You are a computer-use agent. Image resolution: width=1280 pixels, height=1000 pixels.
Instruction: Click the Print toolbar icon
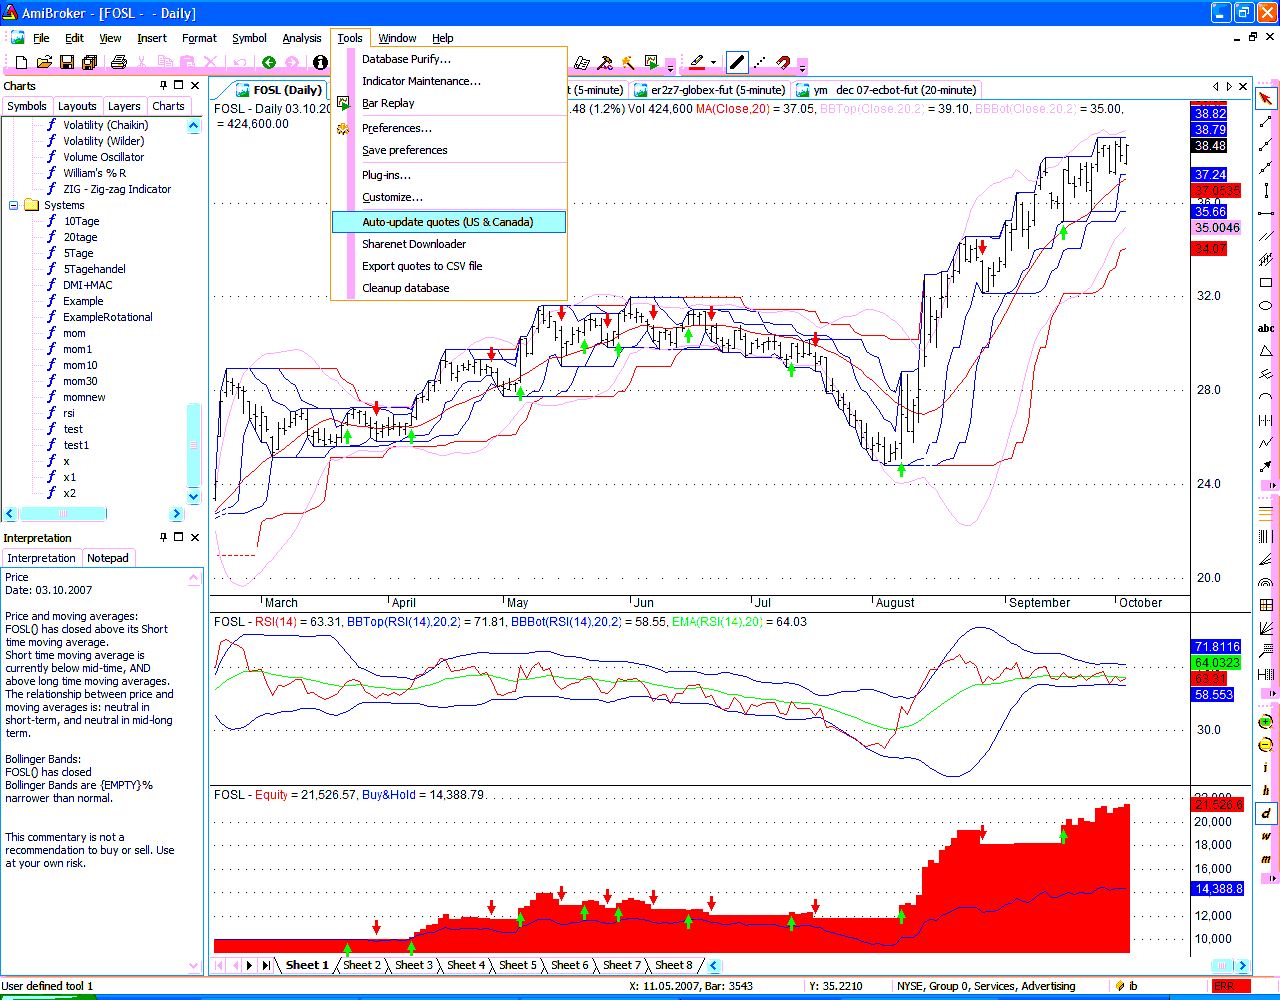119,62
